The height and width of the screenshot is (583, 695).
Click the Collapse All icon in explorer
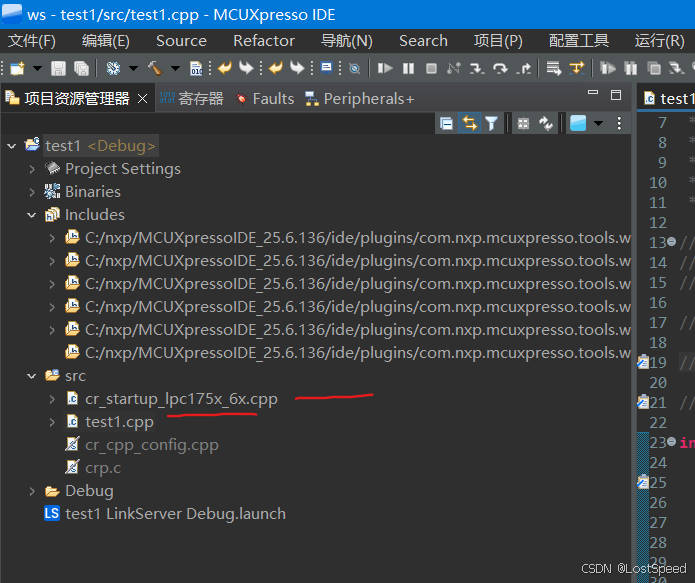(x=446, y=123)
